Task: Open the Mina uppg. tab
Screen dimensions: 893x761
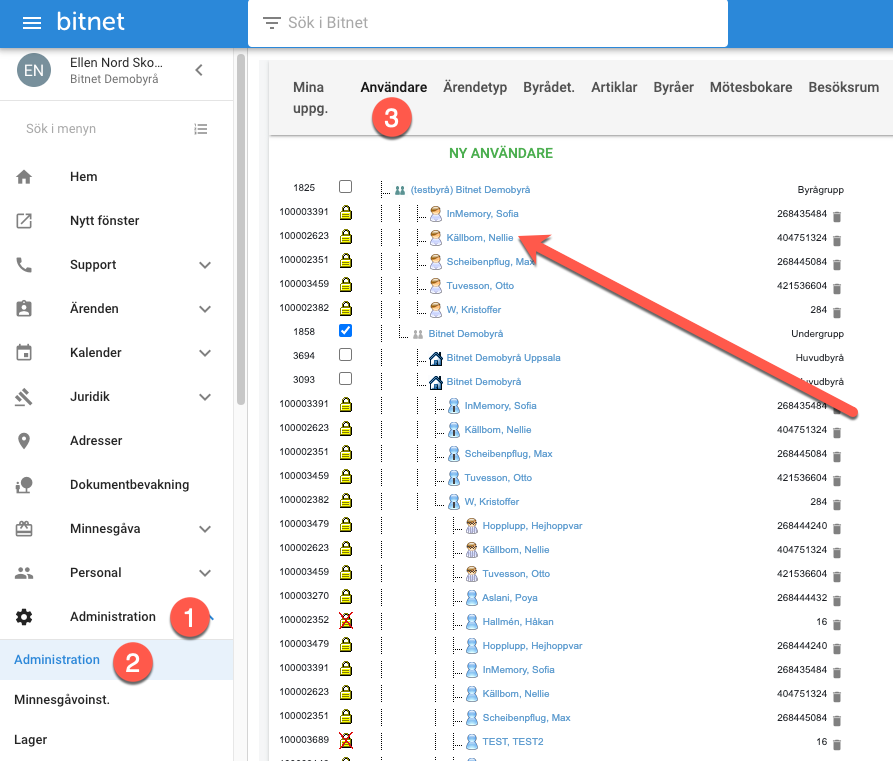Action: pos(310,98)
